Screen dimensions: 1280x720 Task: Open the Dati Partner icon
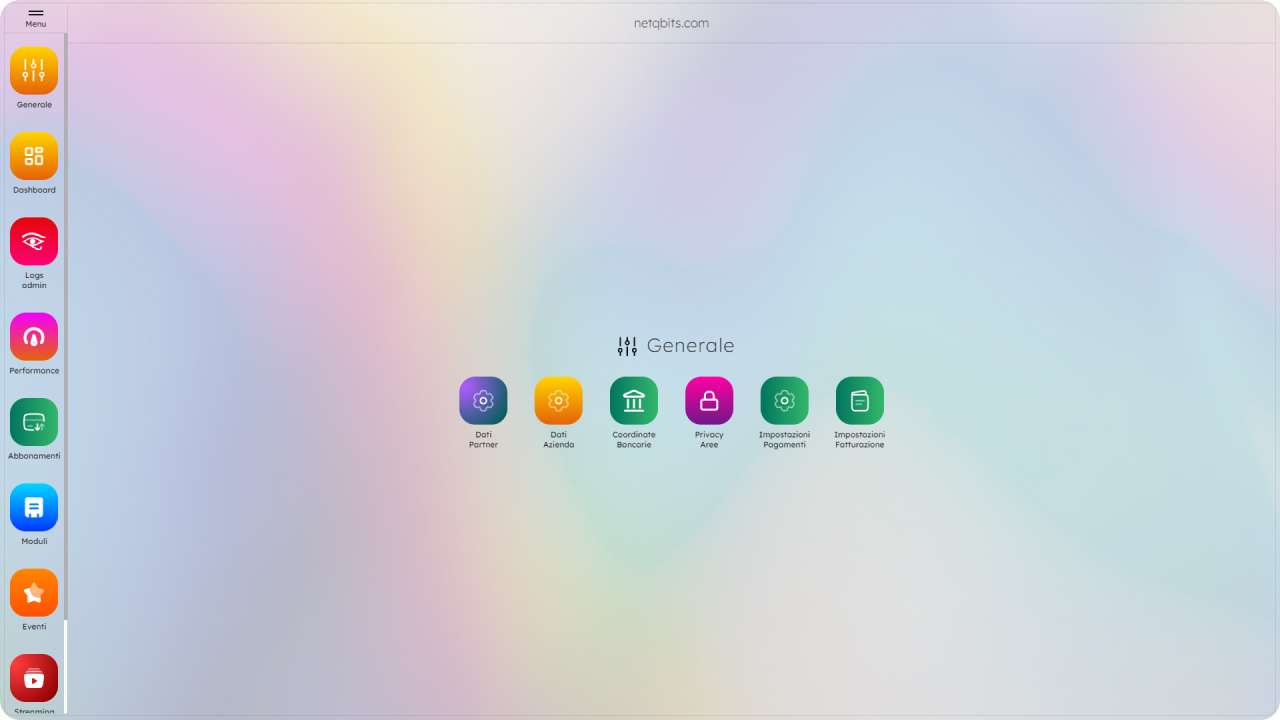(483, 401)
